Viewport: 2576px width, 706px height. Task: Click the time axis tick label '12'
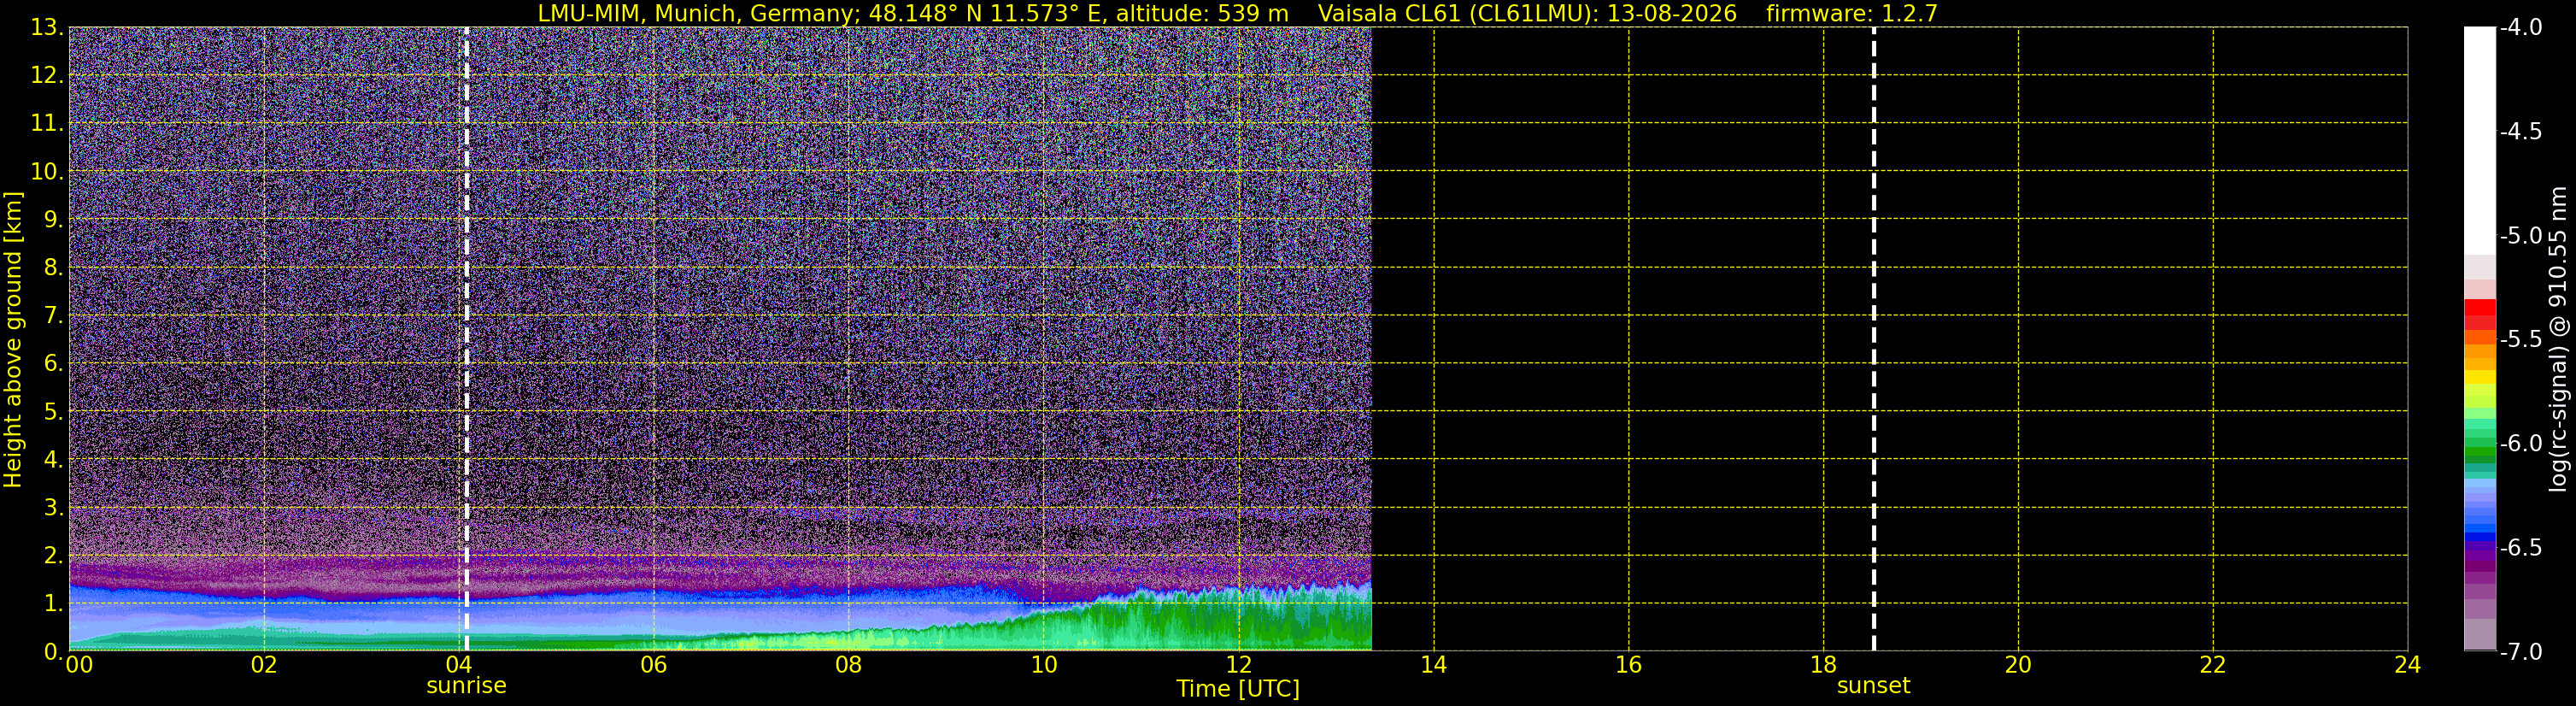pos(1238,665)
